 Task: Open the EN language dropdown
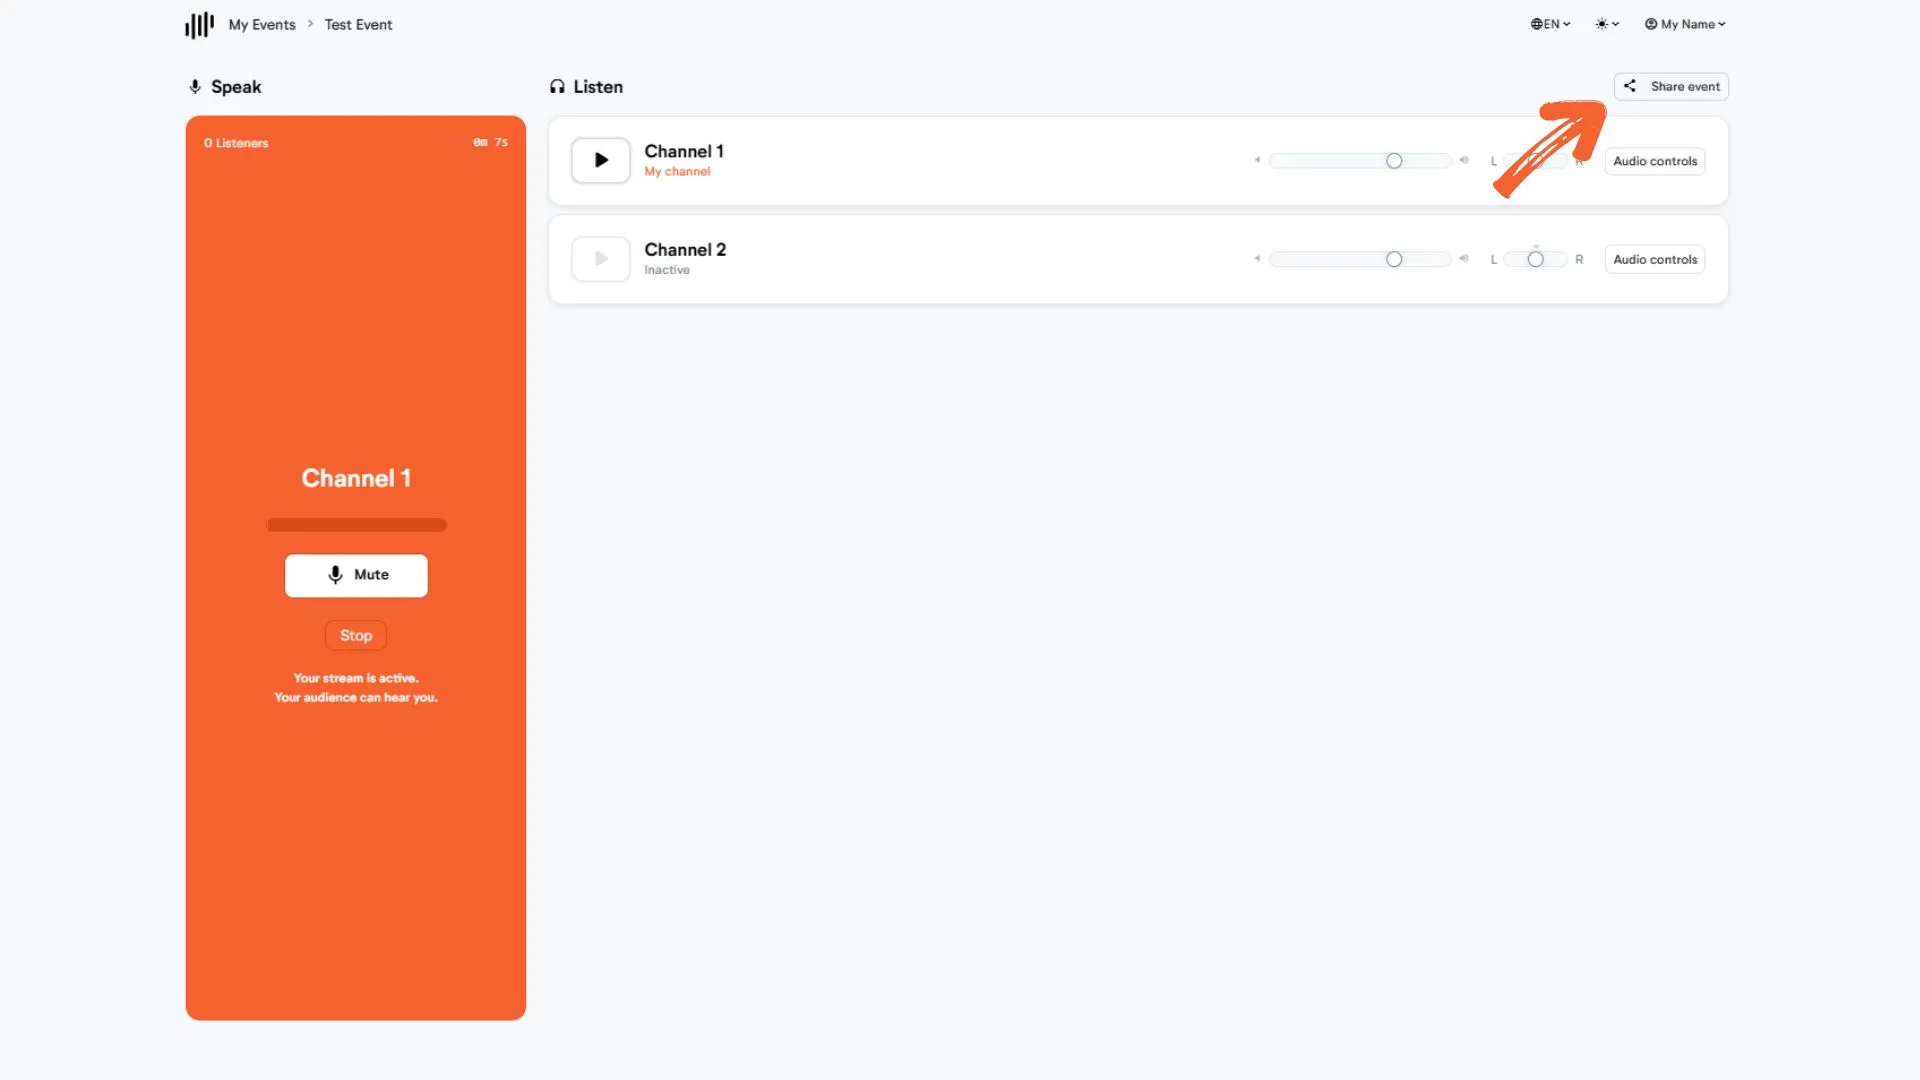click(1550, 24)
